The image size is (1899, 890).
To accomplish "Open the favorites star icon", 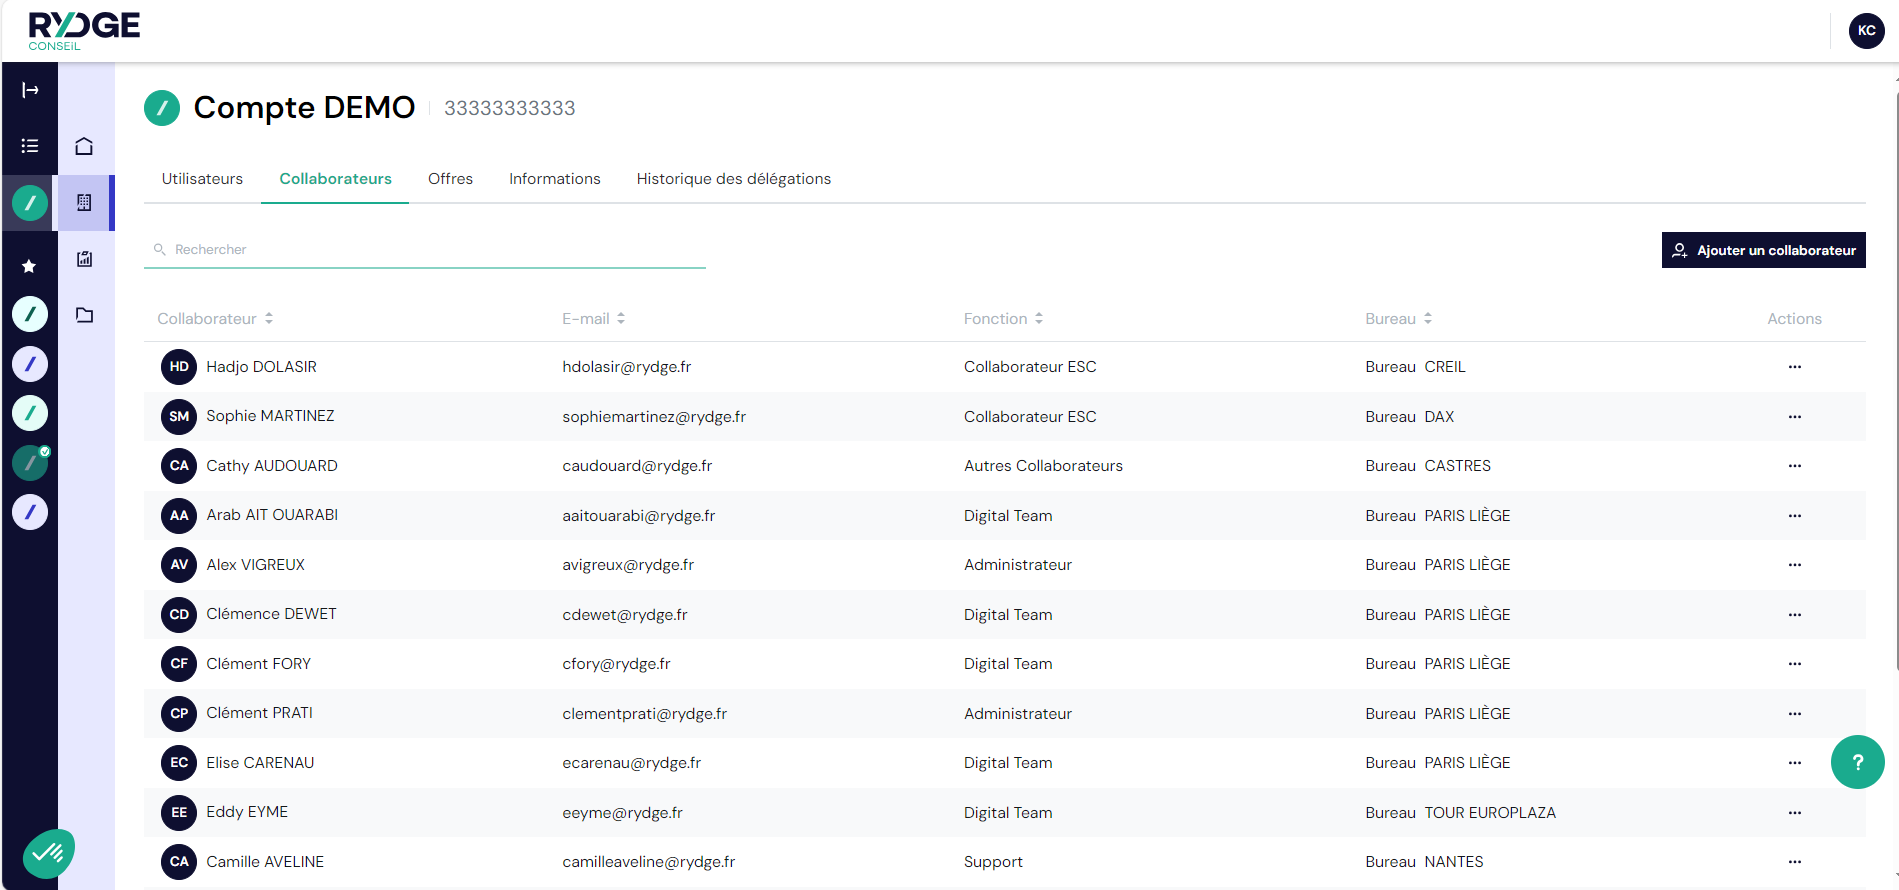I will [29, 266].
